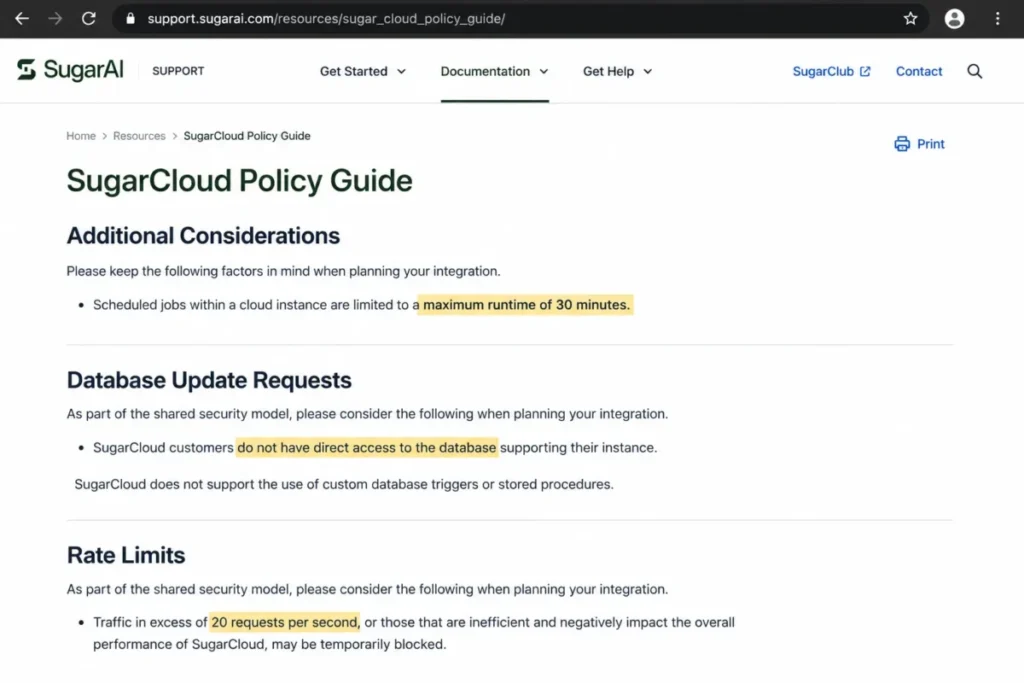Expand the Get Help chevron
This screenshot has height=683, width=1024.
tap(647, 71)
